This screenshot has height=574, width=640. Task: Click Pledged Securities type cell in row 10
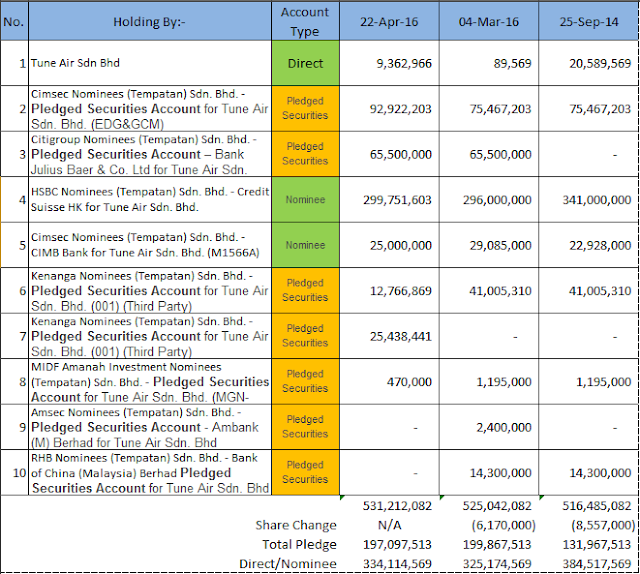pyautogui.click(x=305, y=473)
